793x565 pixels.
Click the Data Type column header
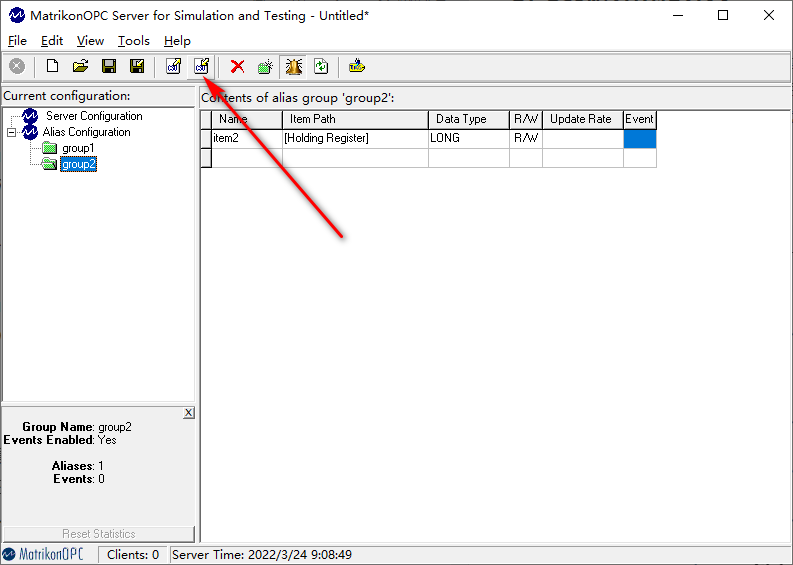click(469, 119)
